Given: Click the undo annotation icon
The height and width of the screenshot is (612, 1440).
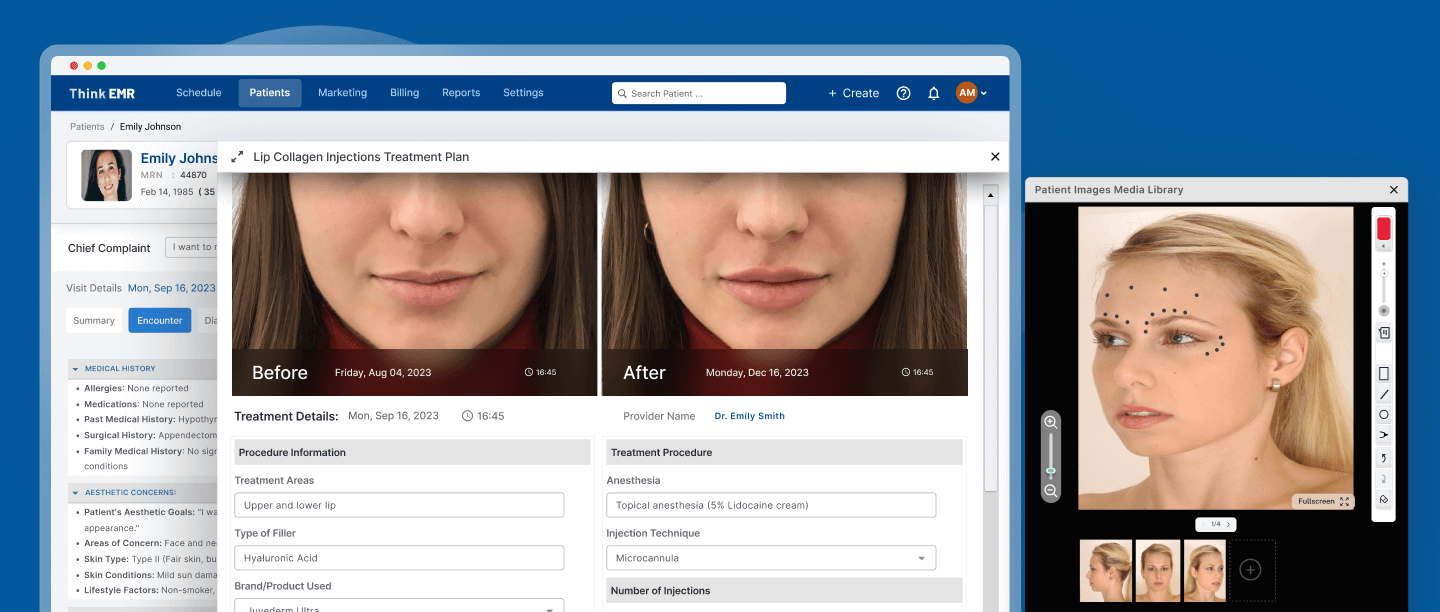Looking at the screenshot, I should [x=1384, y=458].
